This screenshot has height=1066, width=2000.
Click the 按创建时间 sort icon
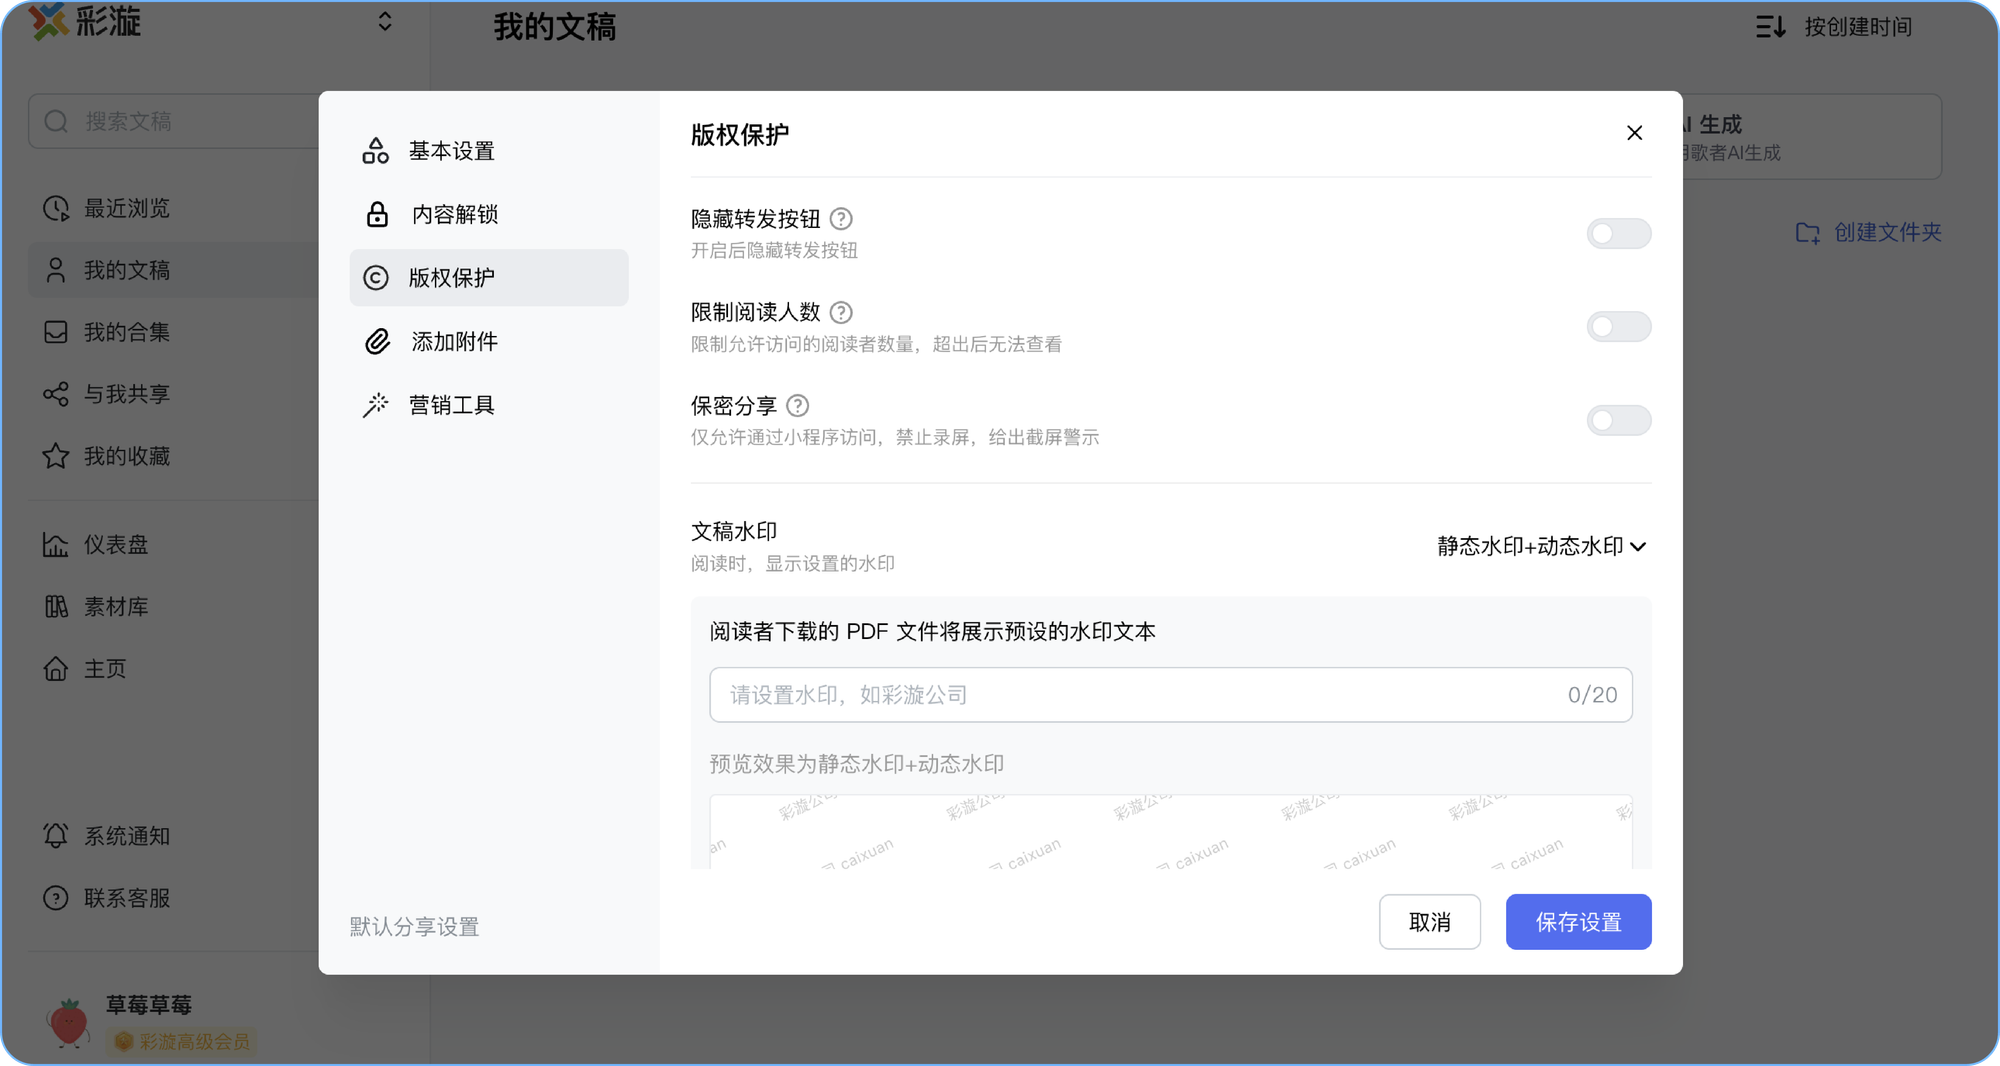[1770, 27]
